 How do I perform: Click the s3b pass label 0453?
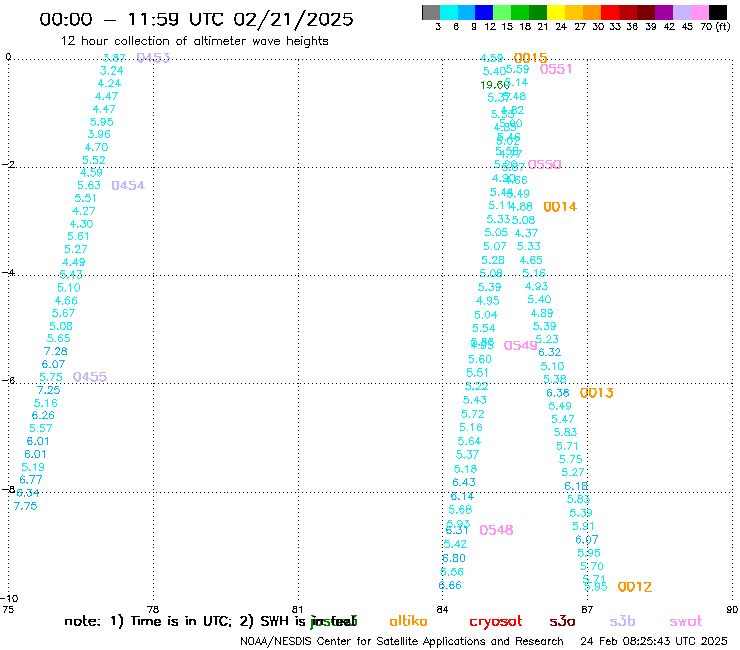point(153,58)
